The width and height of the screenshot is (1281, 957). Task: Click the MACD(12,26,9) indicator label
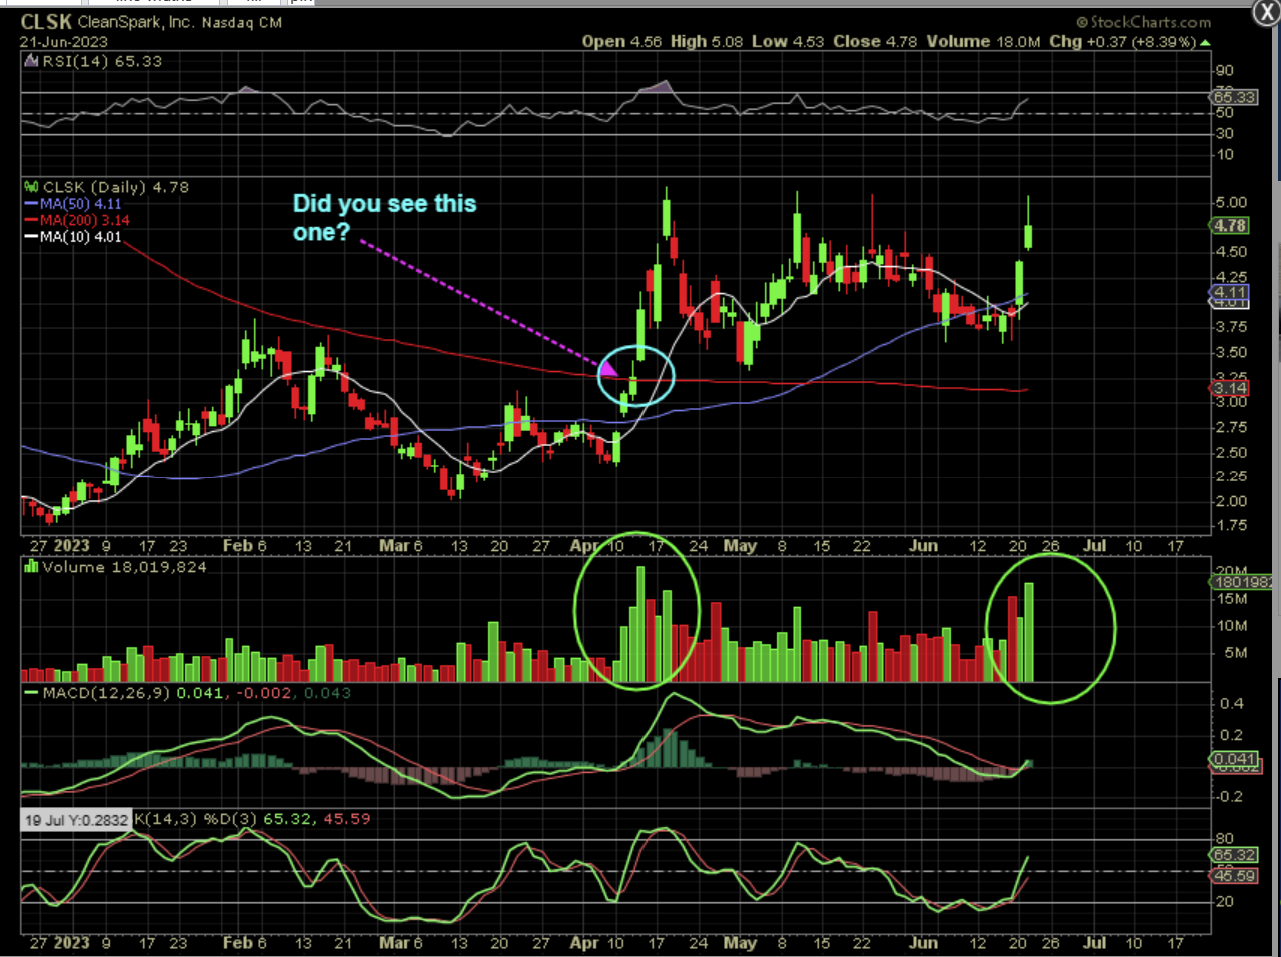107,693
